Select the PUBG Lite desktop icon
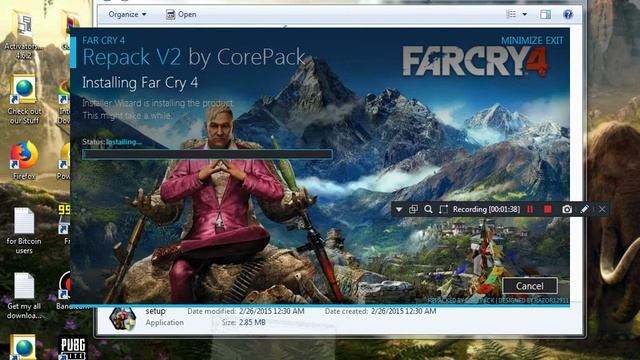640x360 pixels. click(72, 348)
